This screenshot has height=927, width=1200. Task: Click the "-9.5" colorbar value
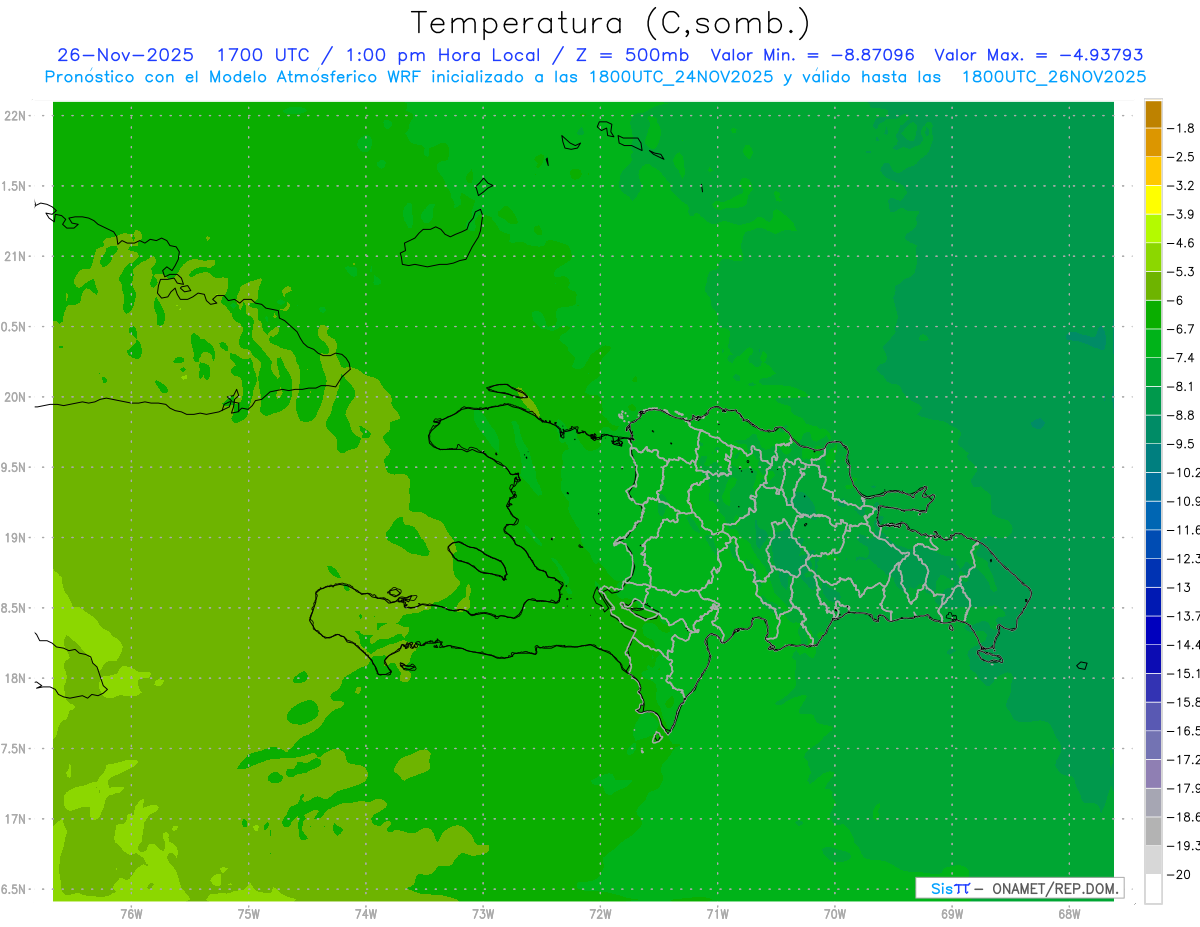1181,443
